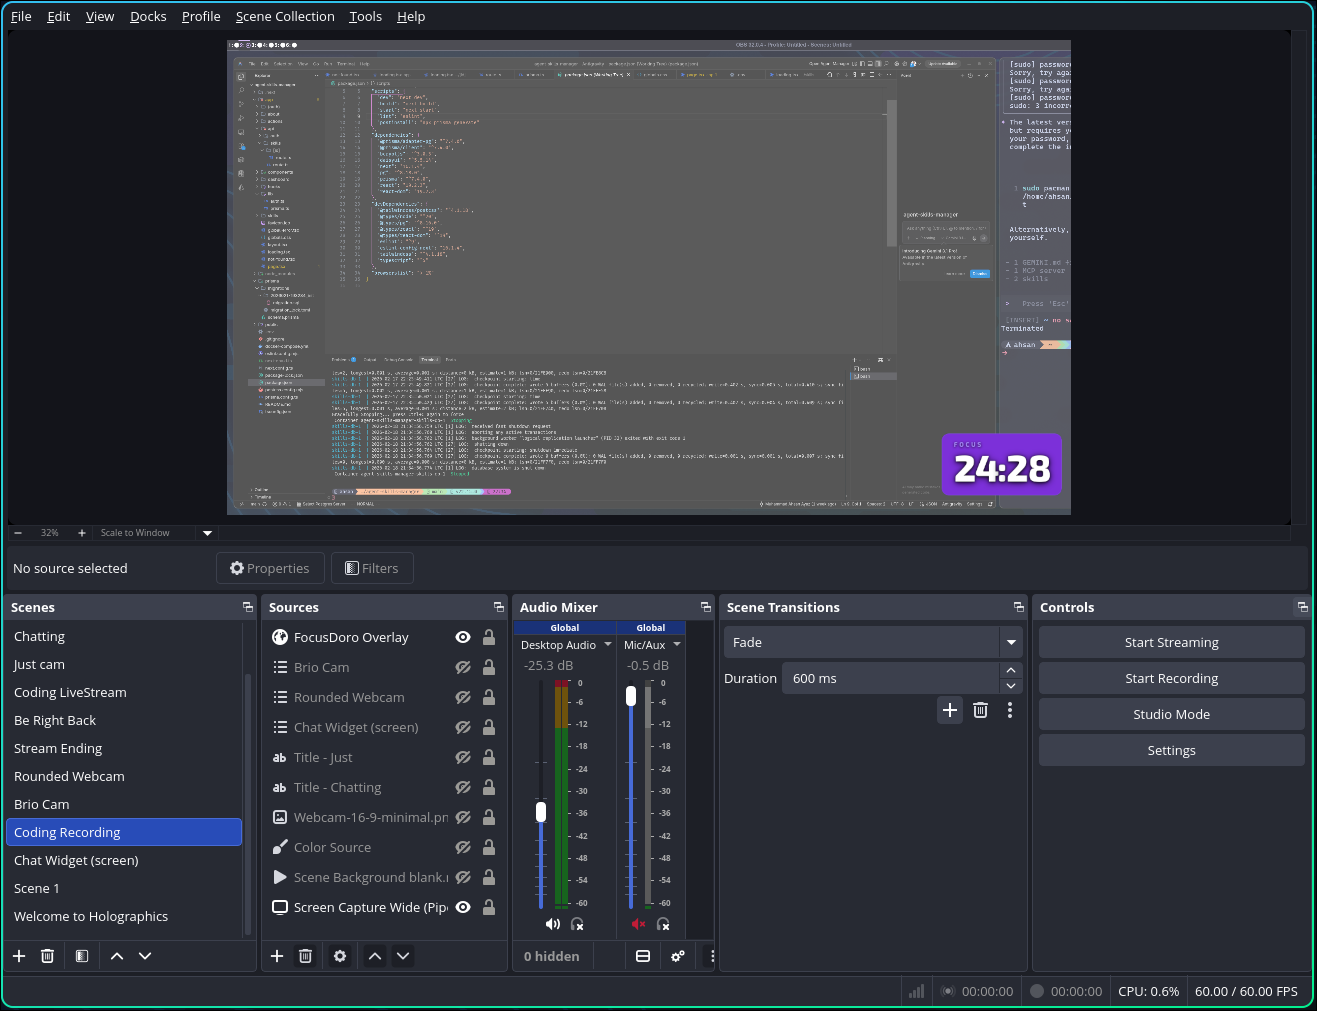Image resolution: width=1317 pixels, height=1011 pixels.
Task: Open the Mic/Aux options dropdown
Action: tap(676, 645)
